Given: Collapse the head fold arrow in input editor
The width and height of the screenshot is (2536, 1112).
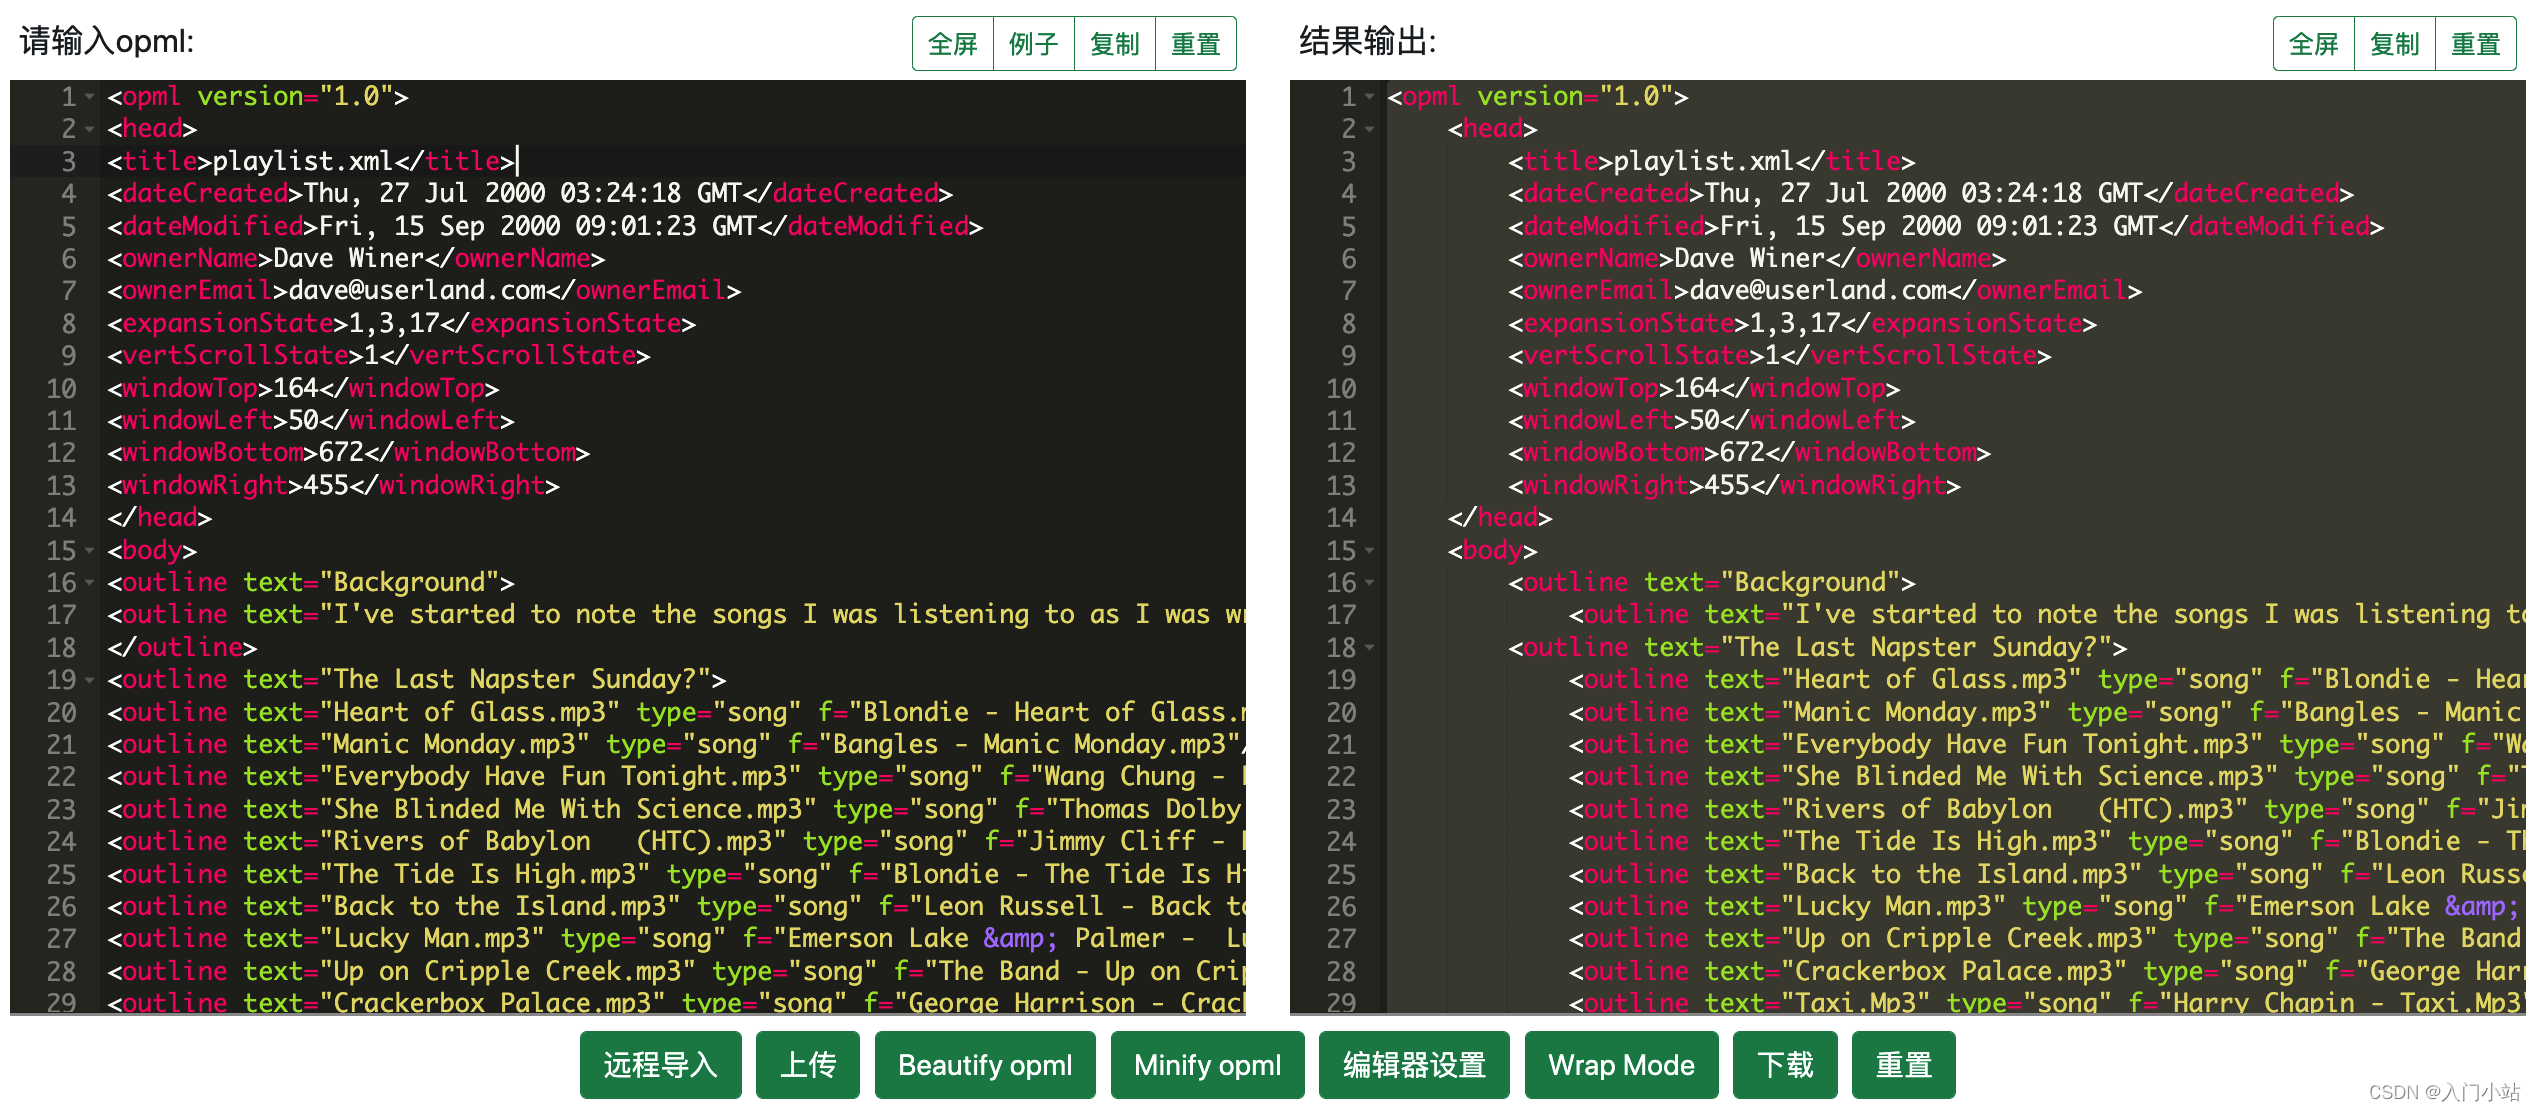Looking at the screenshot, I should point(90,129).
